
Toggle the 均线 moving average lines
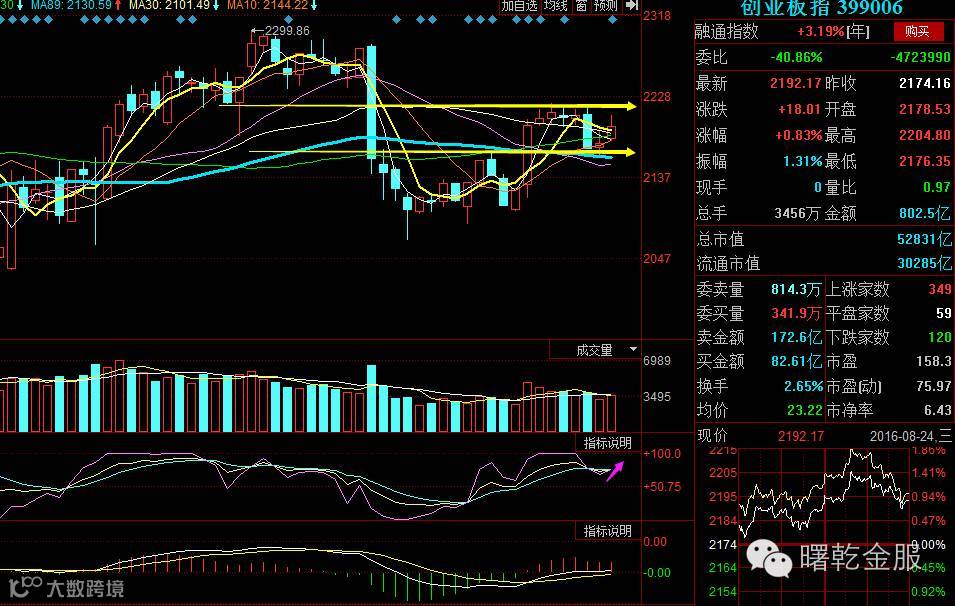[556, 5]
